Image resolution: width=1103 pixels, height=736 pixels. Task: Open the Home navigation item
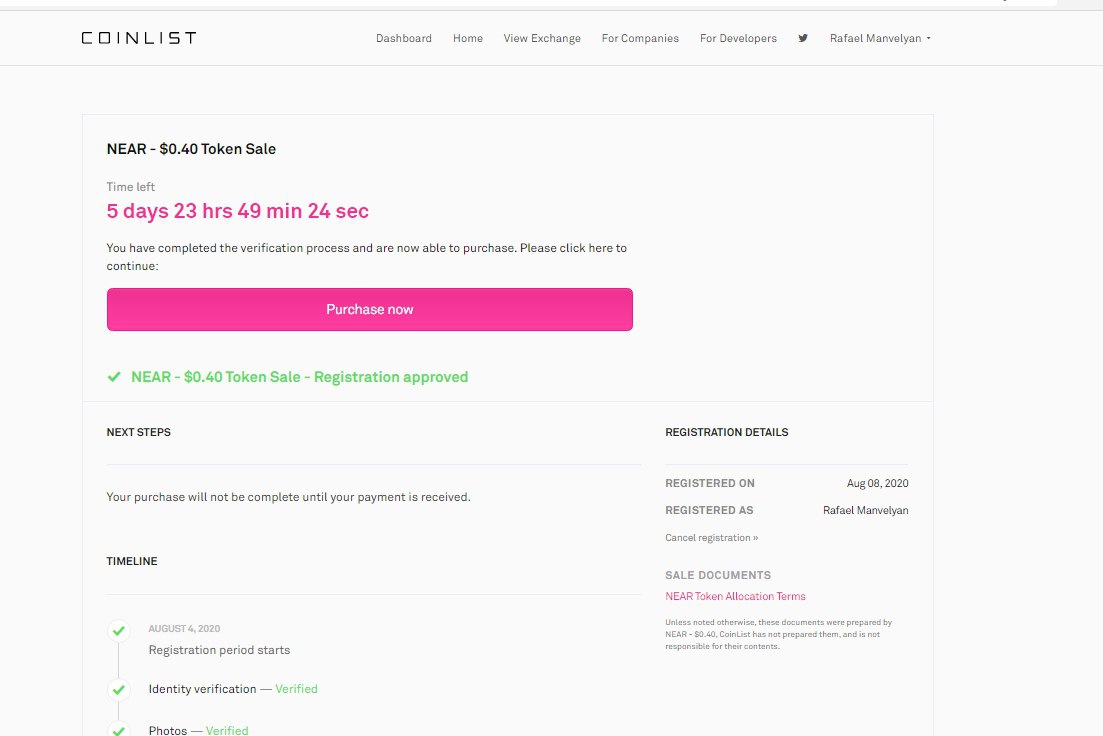468,38
